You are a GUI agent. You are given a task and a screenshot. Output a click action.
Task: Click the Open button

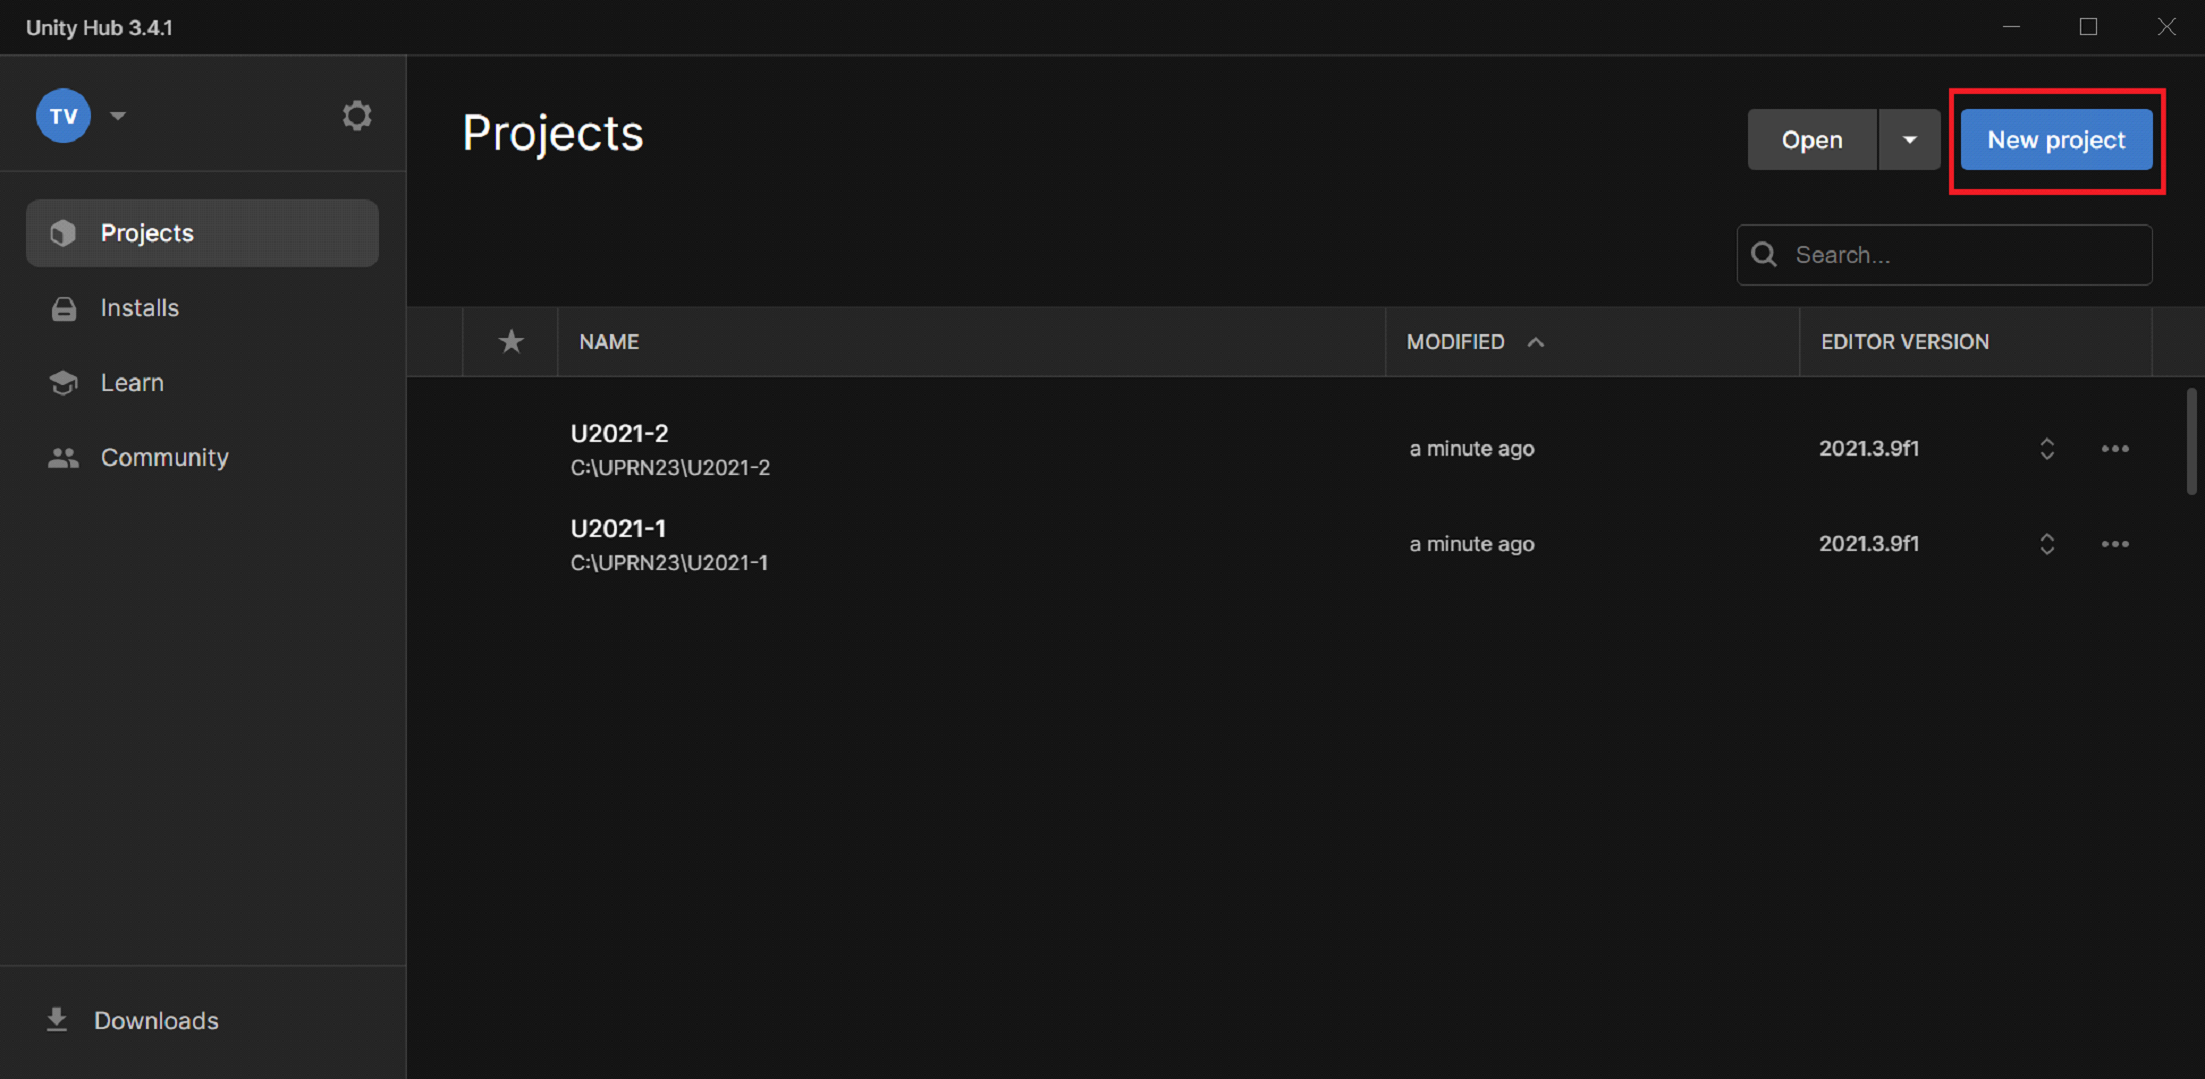1812,140
